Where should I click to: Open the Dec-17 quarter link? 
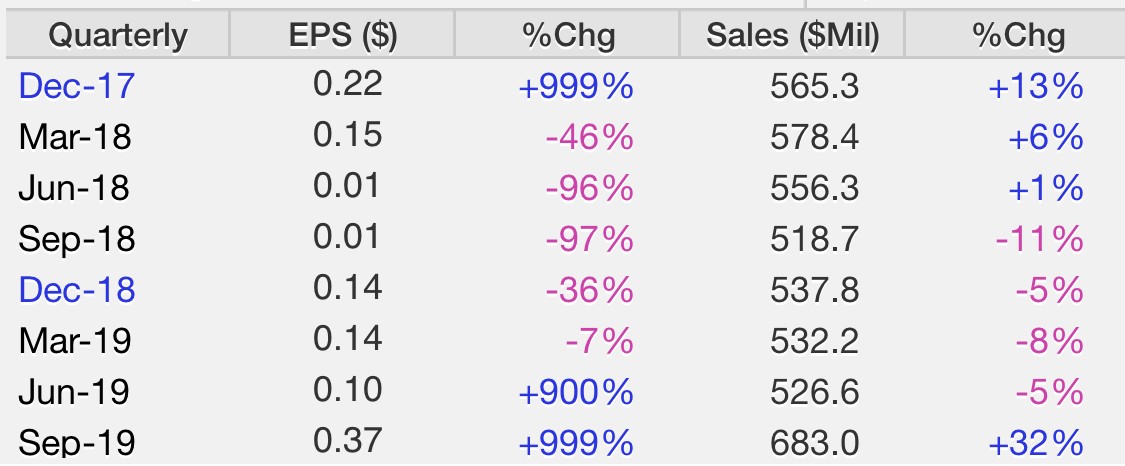point(77,86)
